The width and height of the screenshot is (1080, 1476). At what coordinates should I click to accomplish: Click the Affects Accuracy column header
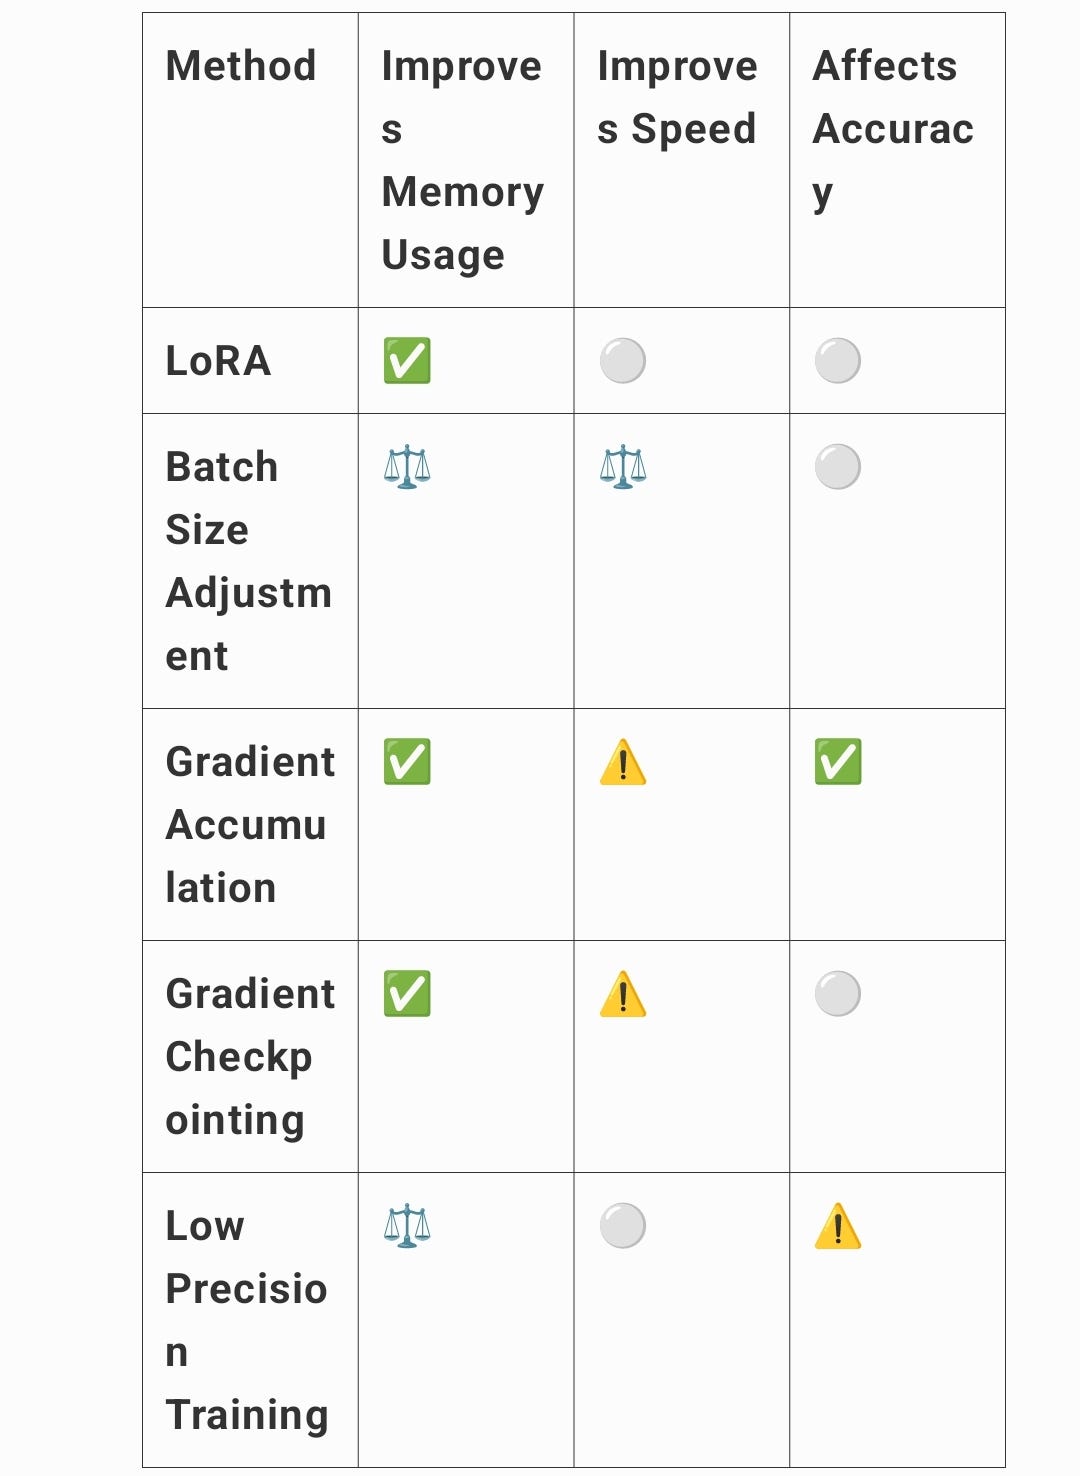(893, 130)
